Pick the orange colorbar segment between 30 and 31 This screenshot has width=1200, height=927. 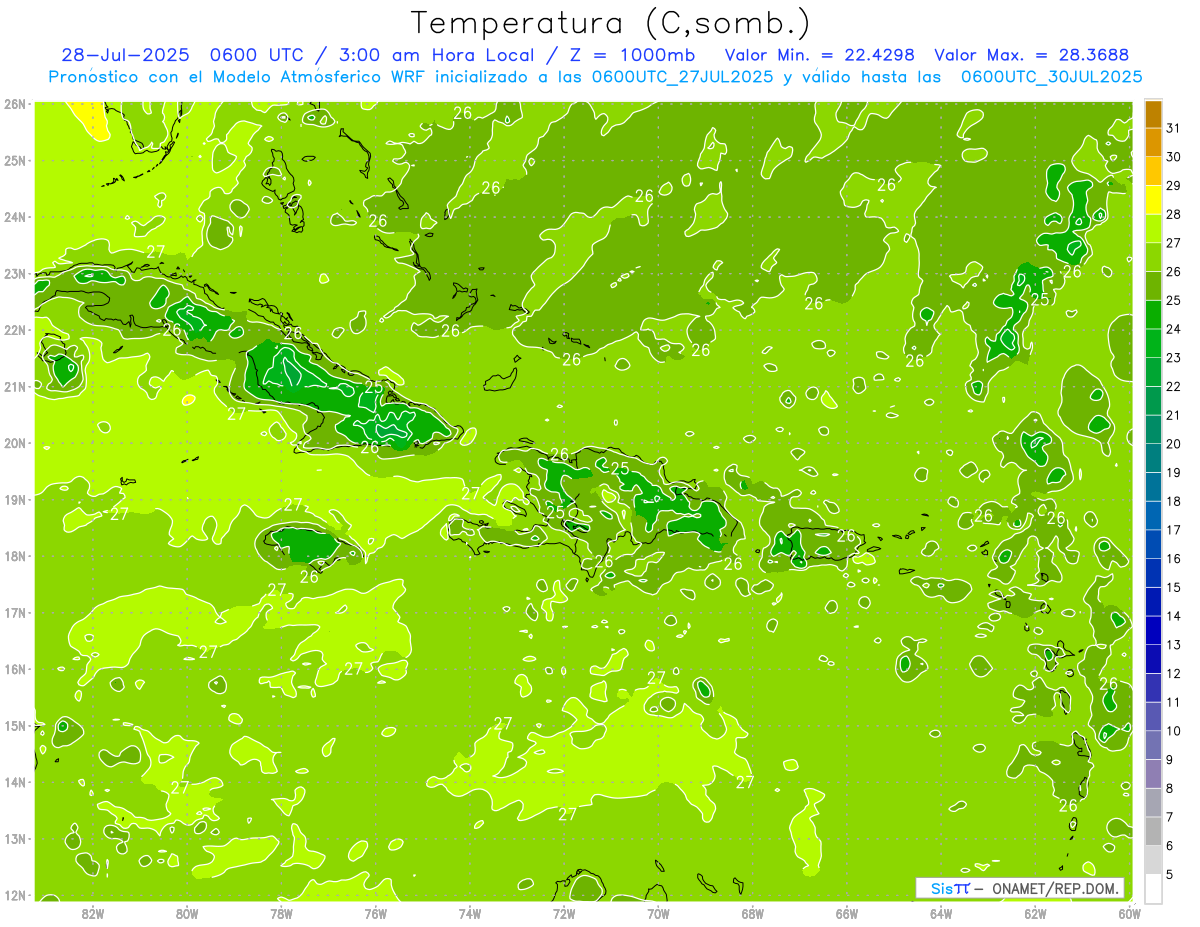click(x=1153, y=142)
